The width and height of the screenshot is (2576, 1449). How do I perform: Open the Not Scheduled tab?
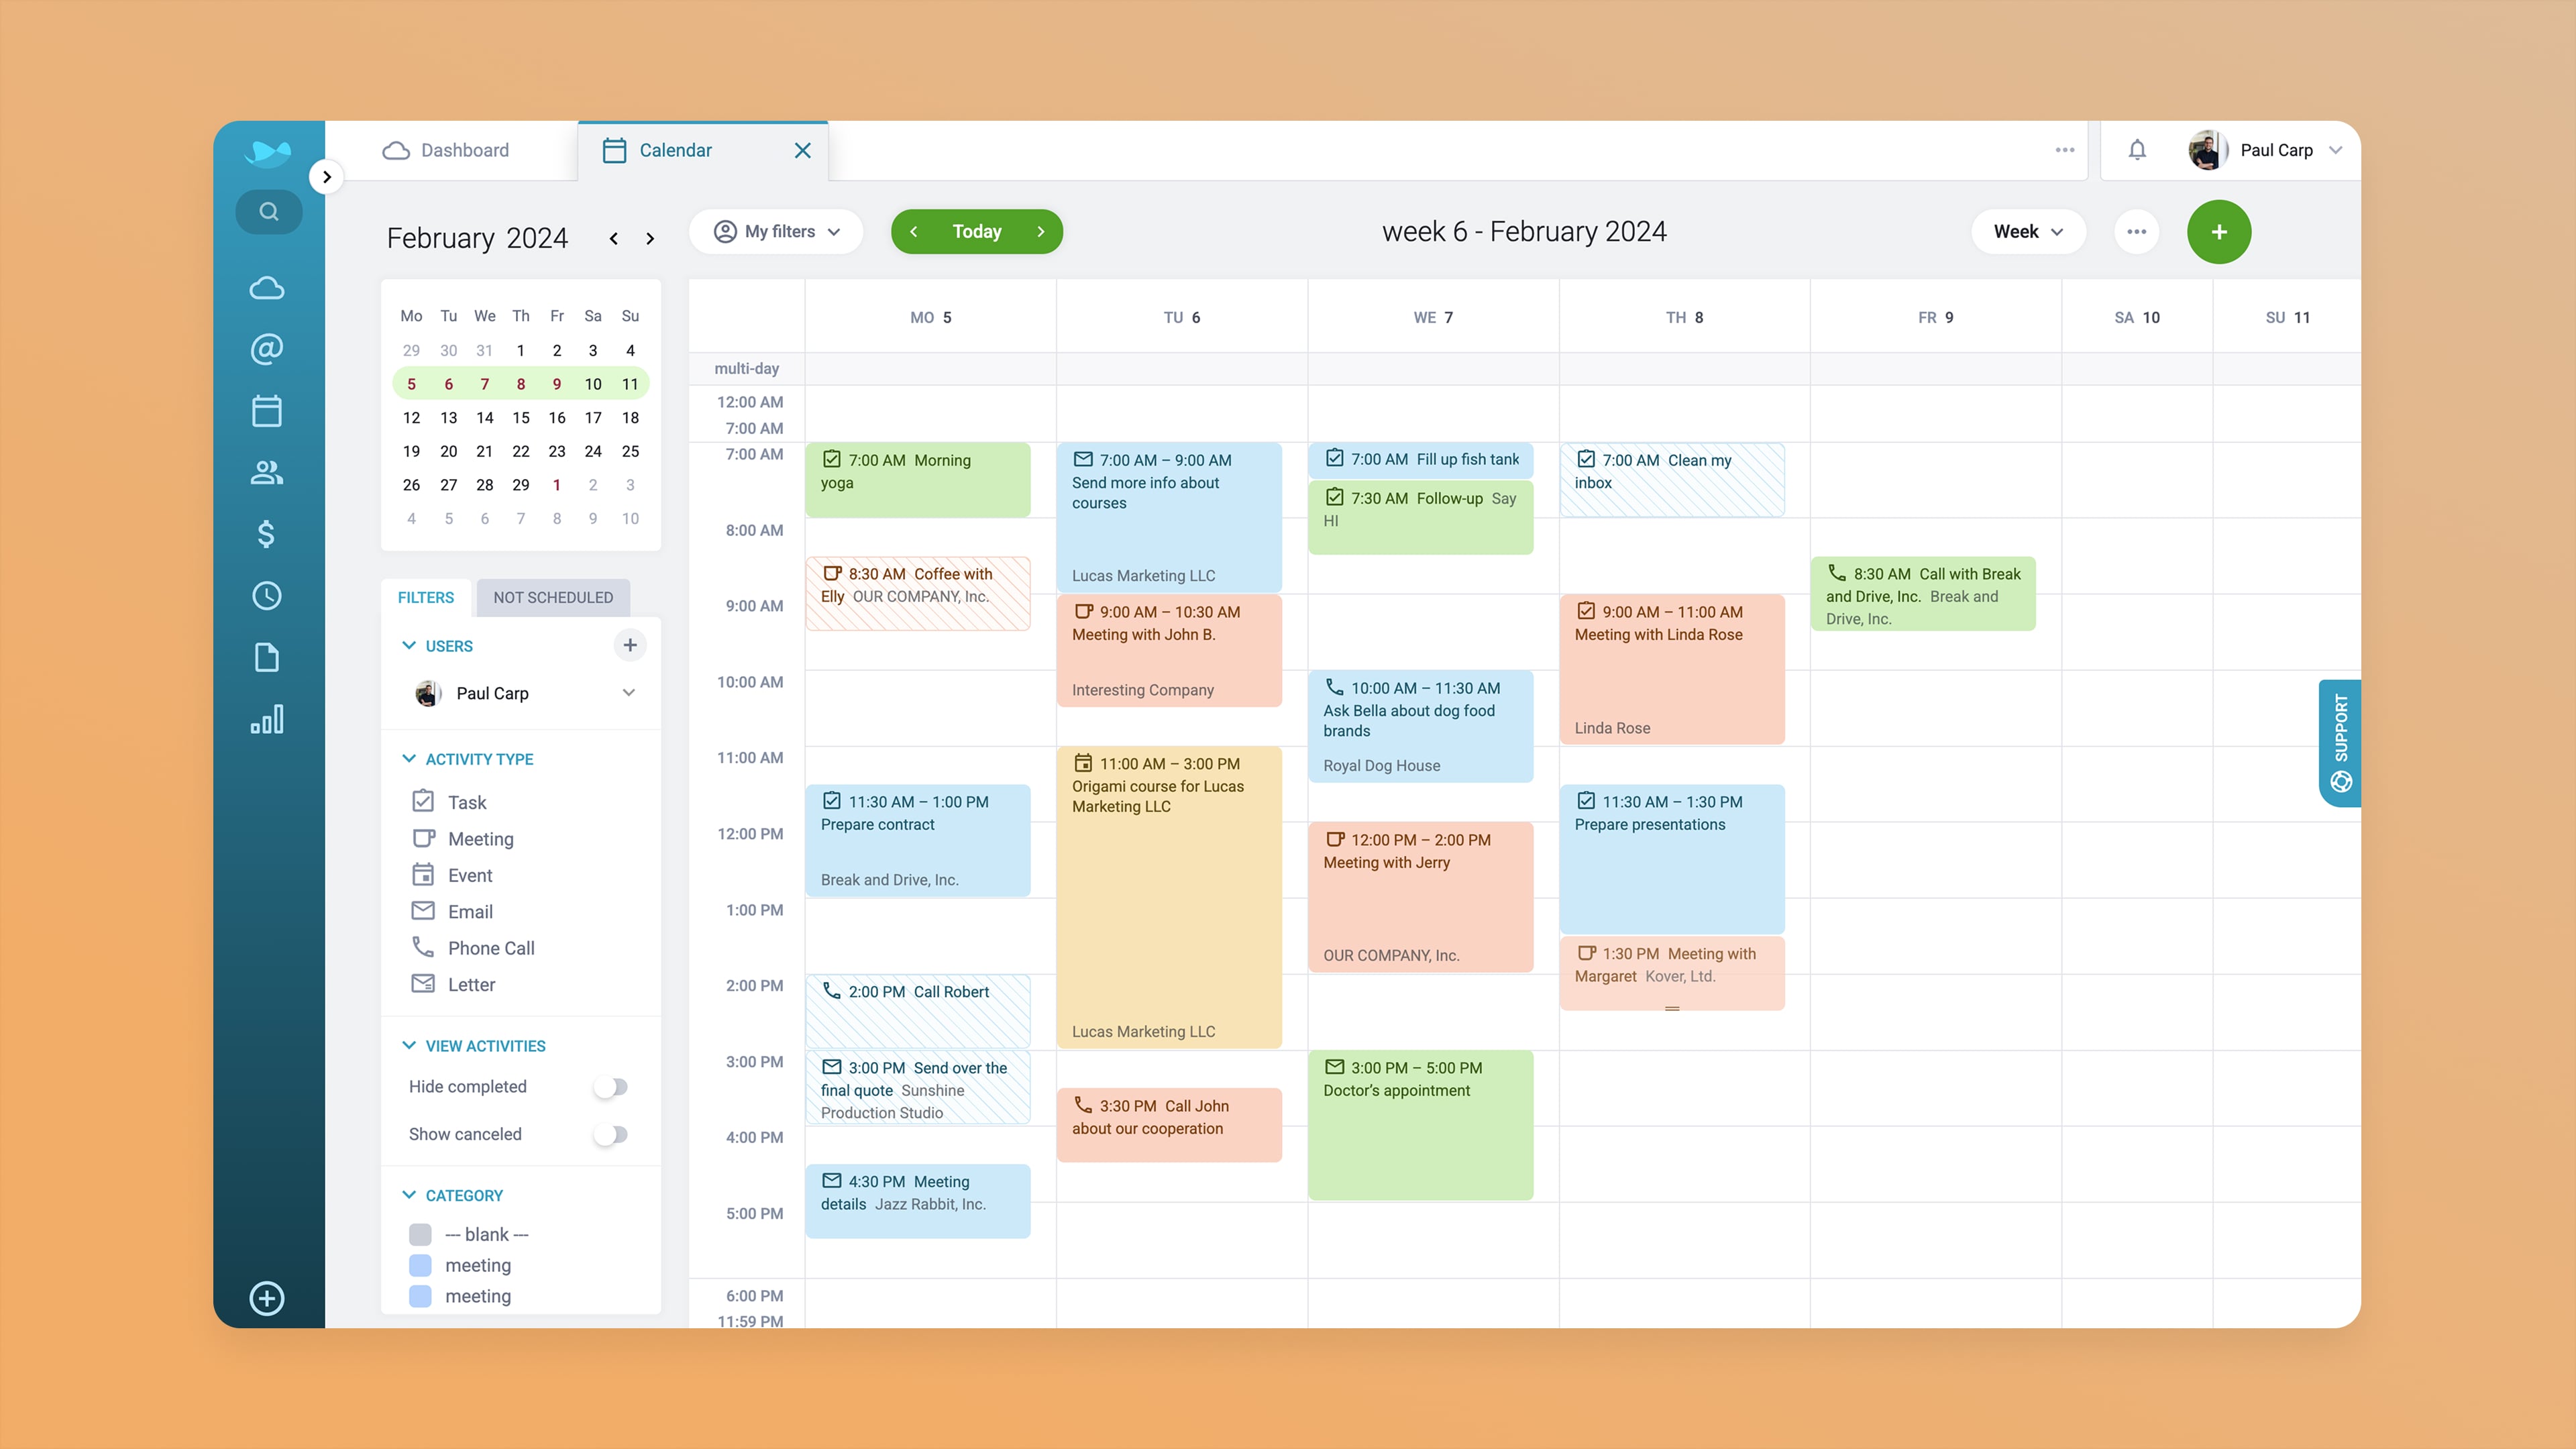pos(552,597)
